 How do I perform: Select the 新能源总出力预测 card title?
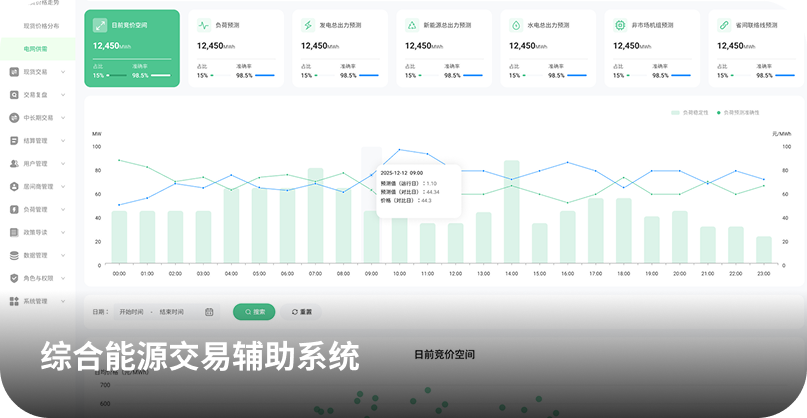click(x=447, y=25)
